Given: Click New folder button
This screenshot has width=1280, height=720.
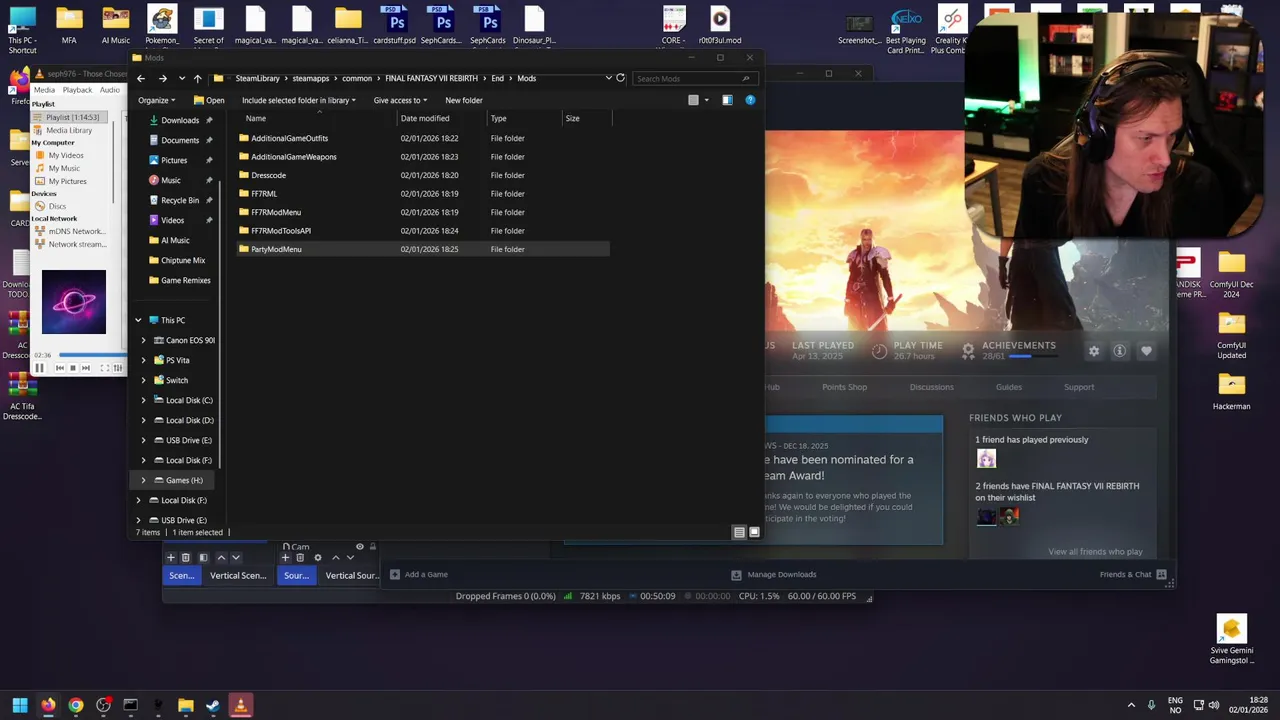Looking at the screenshot, I should click(463, 100).
